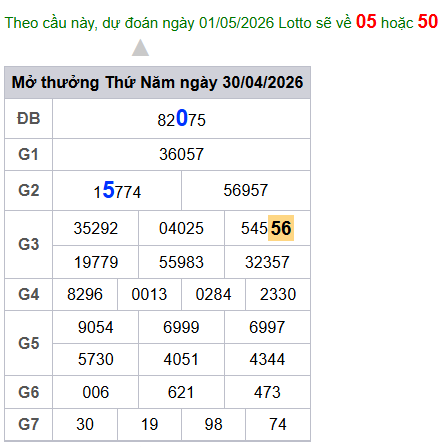The image size is (441, 447).
Task: Click G5 number 4051
Action: [x=181, y=359]
